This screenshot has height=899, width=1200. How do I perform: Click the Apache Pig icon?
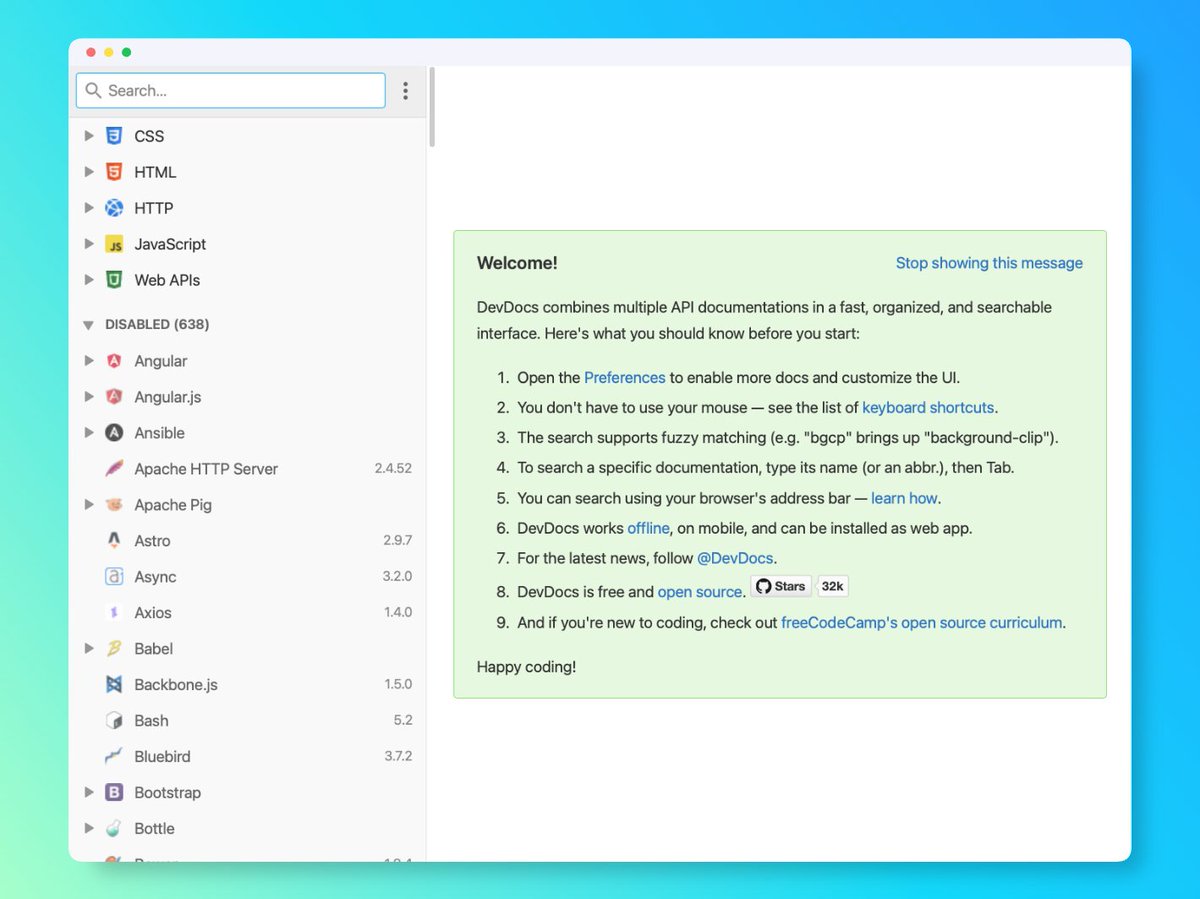coord(114,505)
